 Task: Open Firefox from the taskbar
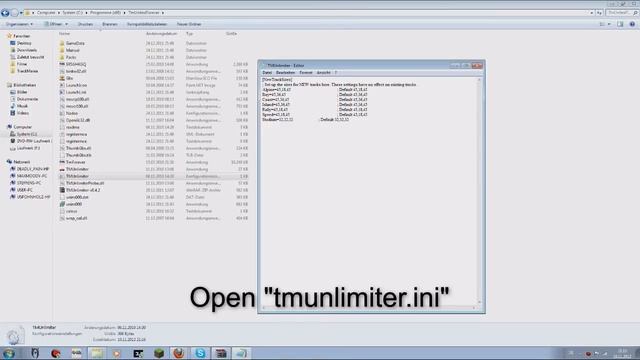point(179,353)
